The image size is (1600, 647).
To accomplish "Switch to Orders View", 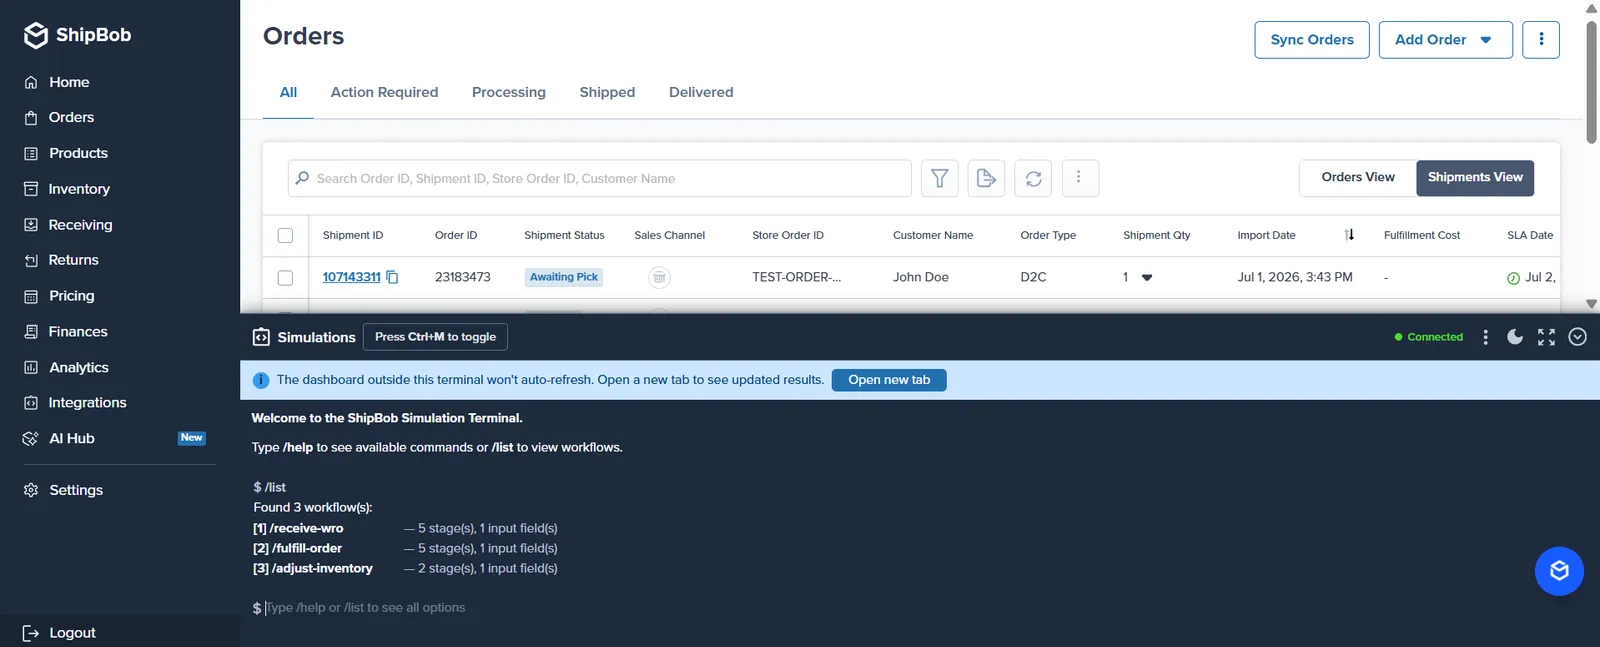I will [1358, 177].
